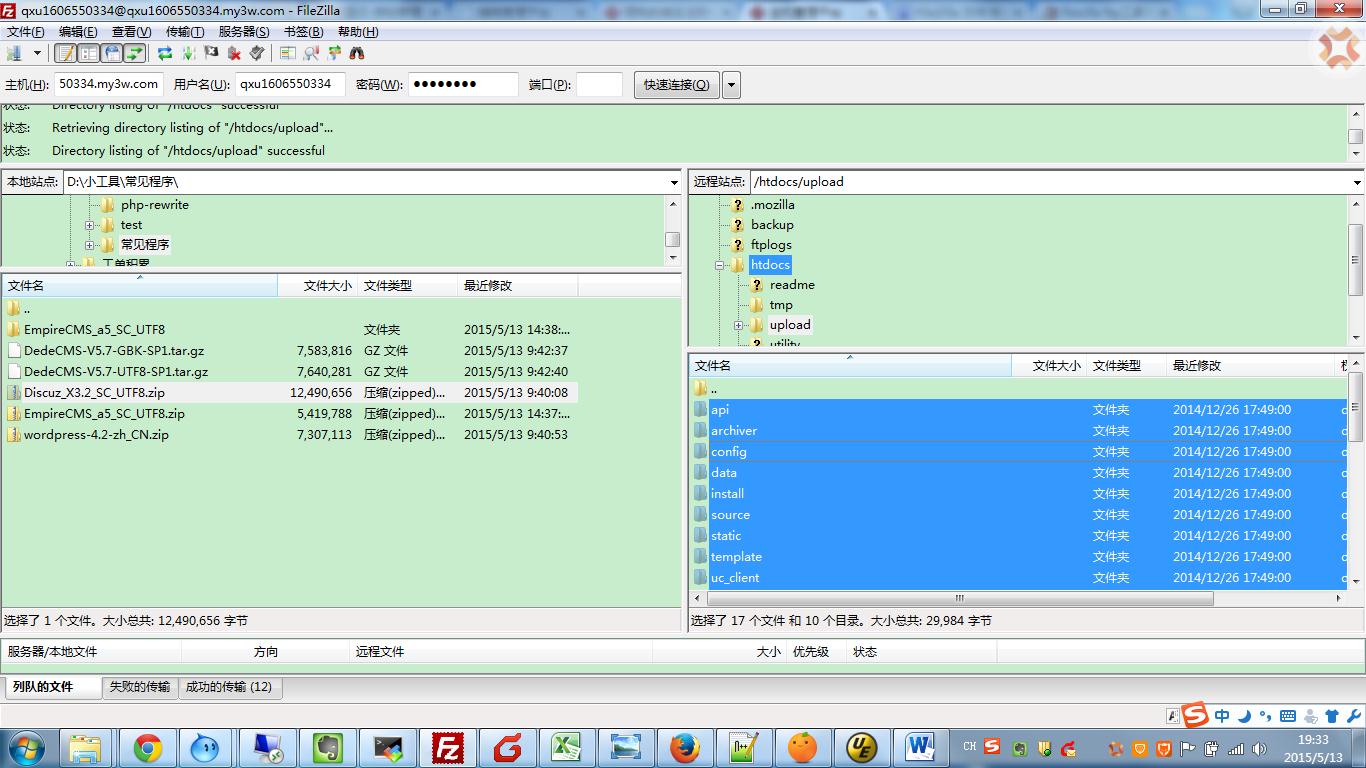Click the 快速连接(Q) button

[x=676, y=85]
